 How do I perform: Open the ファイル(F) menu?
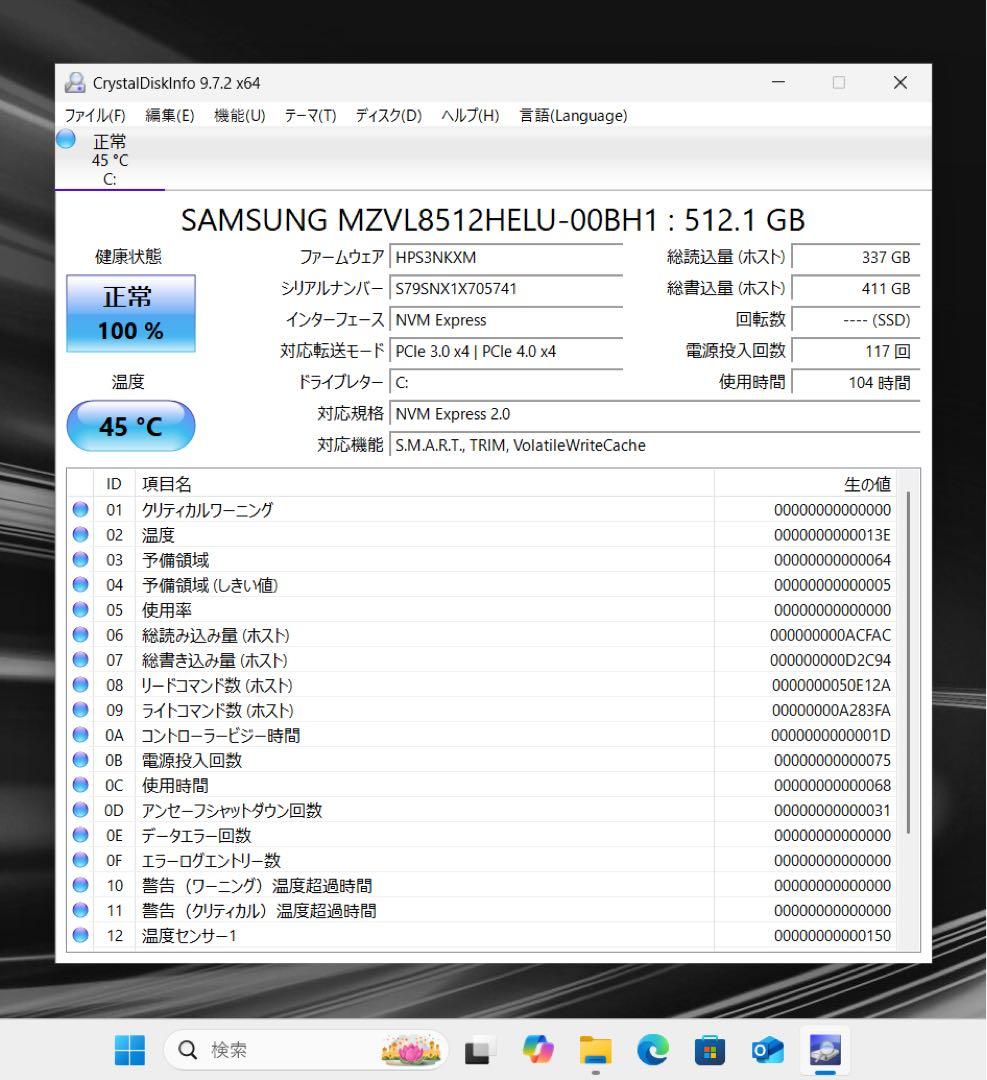click(x=95, y=115)
